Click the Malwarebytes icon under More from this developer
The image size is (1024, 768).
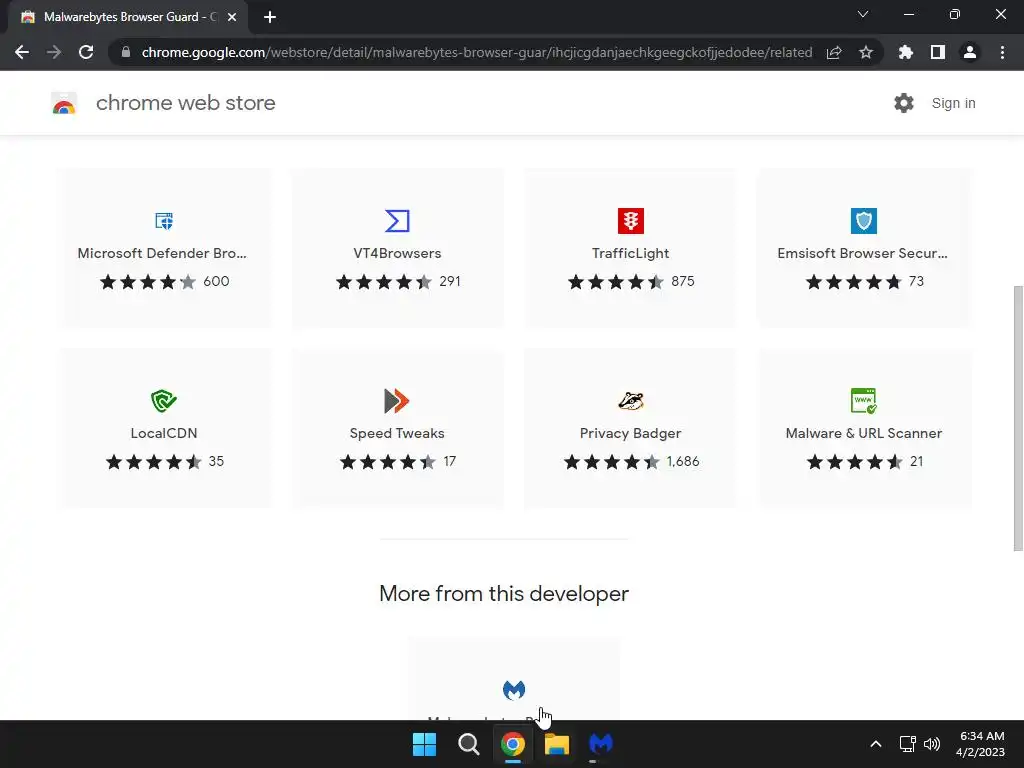514,690
